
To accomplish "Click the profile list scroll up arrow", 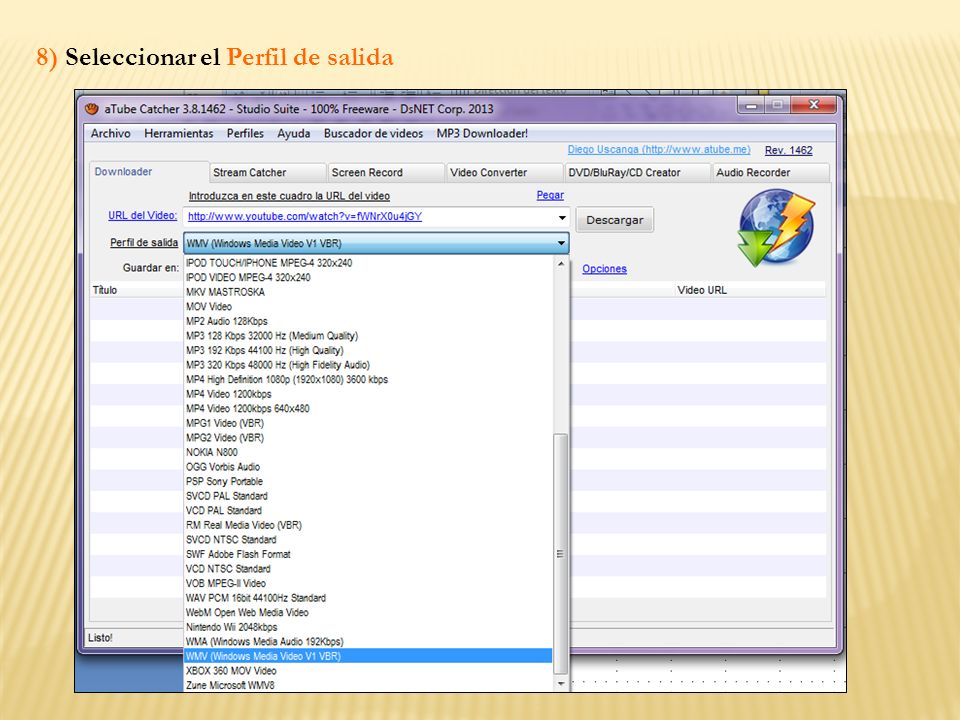I will (x=561, y=263).
